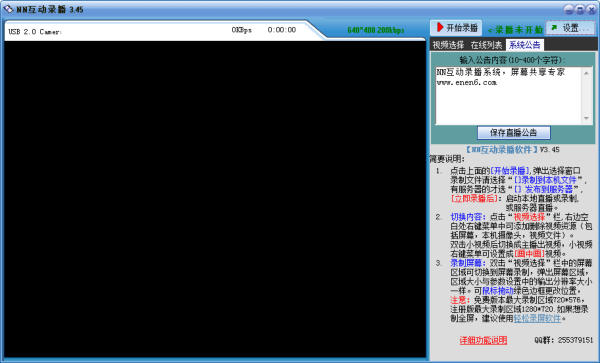The width and height of the screenshot is (600, 363).
Task: Click the 开始录播 start recording button
Action: pyautogui.click(x=456, y=28)
